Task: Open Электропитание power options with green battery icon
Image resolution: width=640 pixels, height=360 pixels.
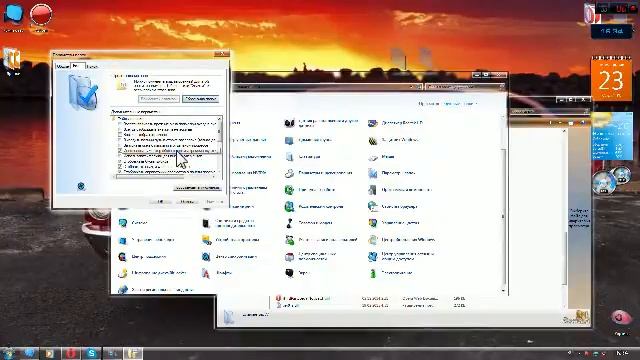Action: 390,273
